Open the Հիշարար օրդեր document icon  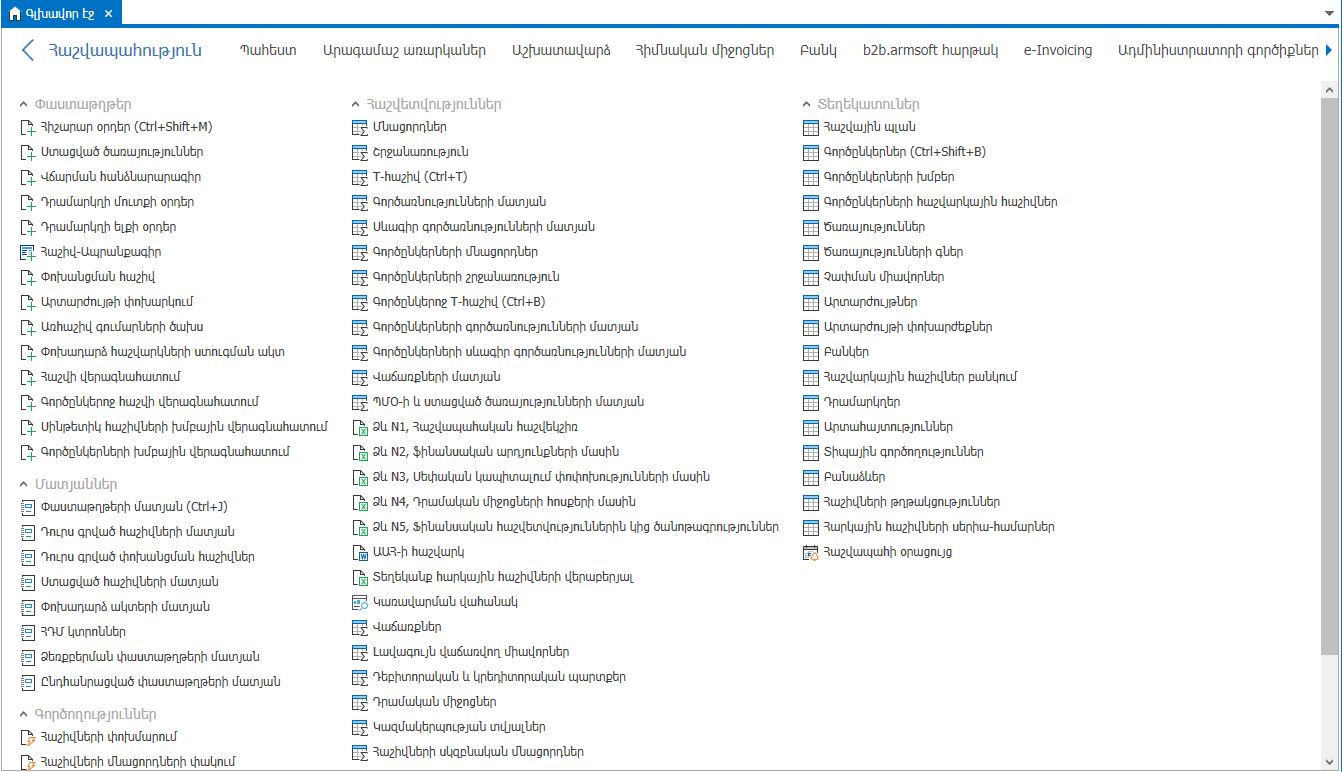click(27, 128)
